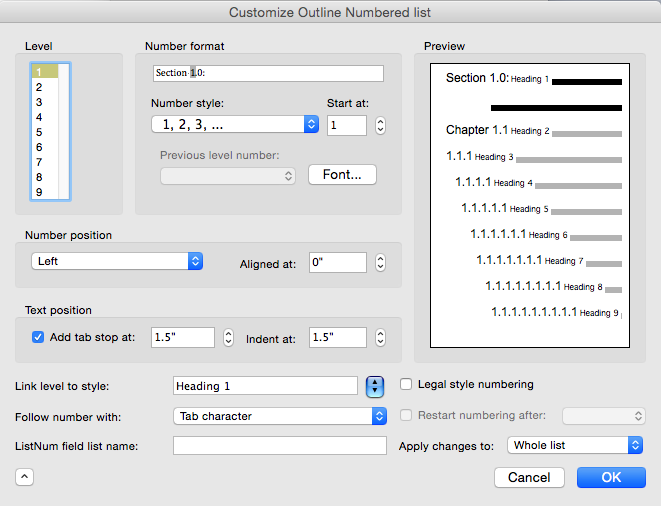Image resolution: width=661 pixels, height=506 pixels.
Task: Adjust the tab stop stepper
Action: 228,337
